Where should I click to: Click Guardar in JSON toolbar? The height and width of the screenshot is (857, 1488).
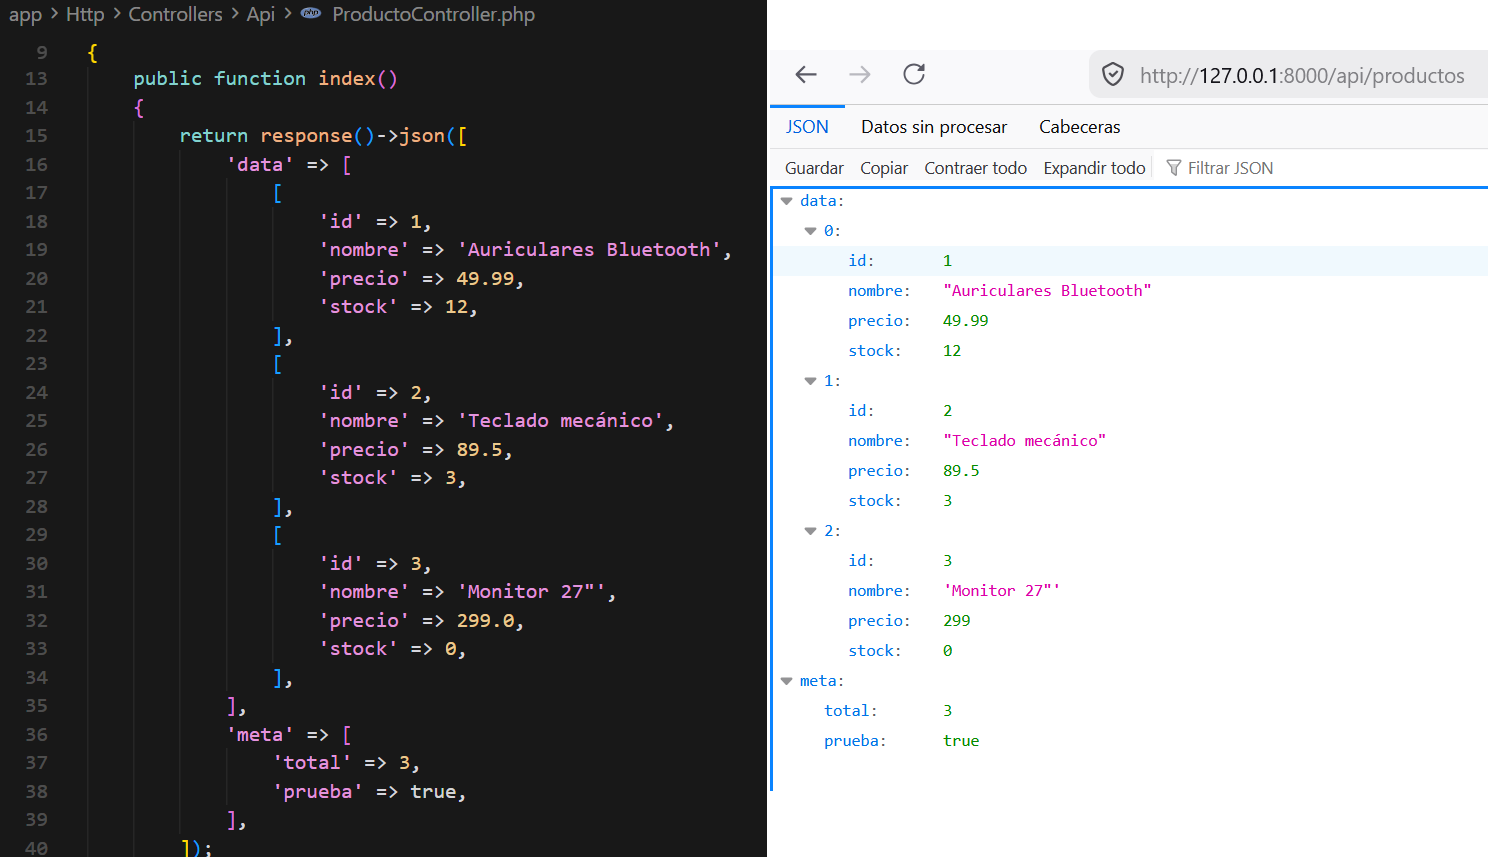[x=814, y=168]
